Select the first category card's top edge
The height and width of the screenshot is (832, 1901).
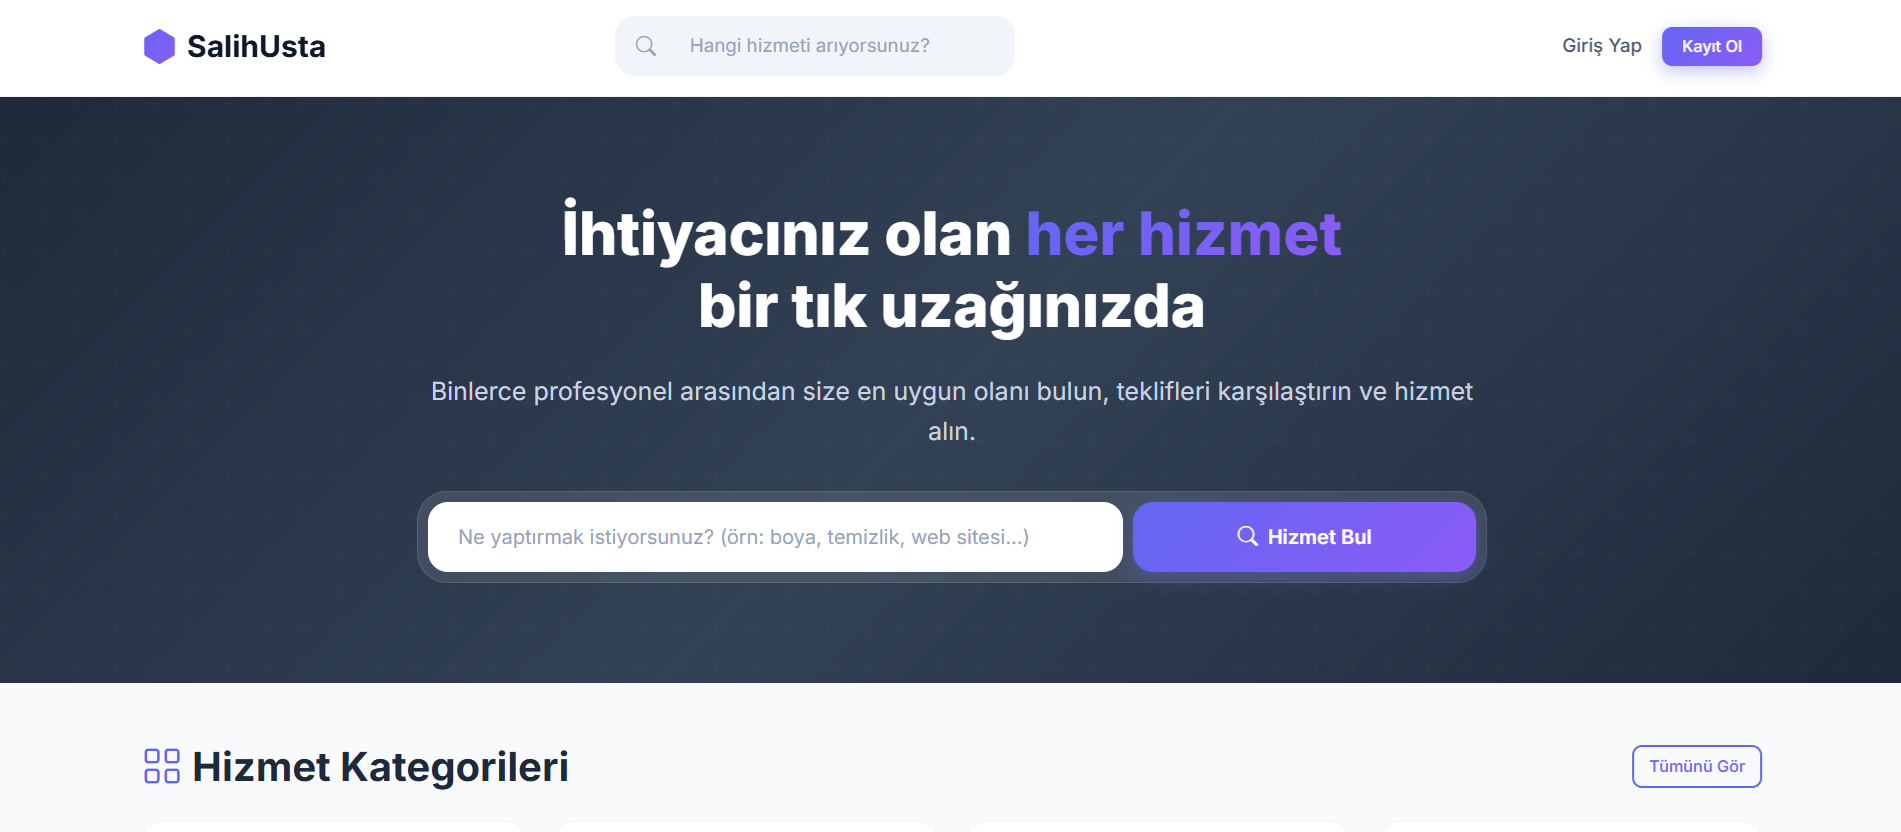tap(333, 827)
